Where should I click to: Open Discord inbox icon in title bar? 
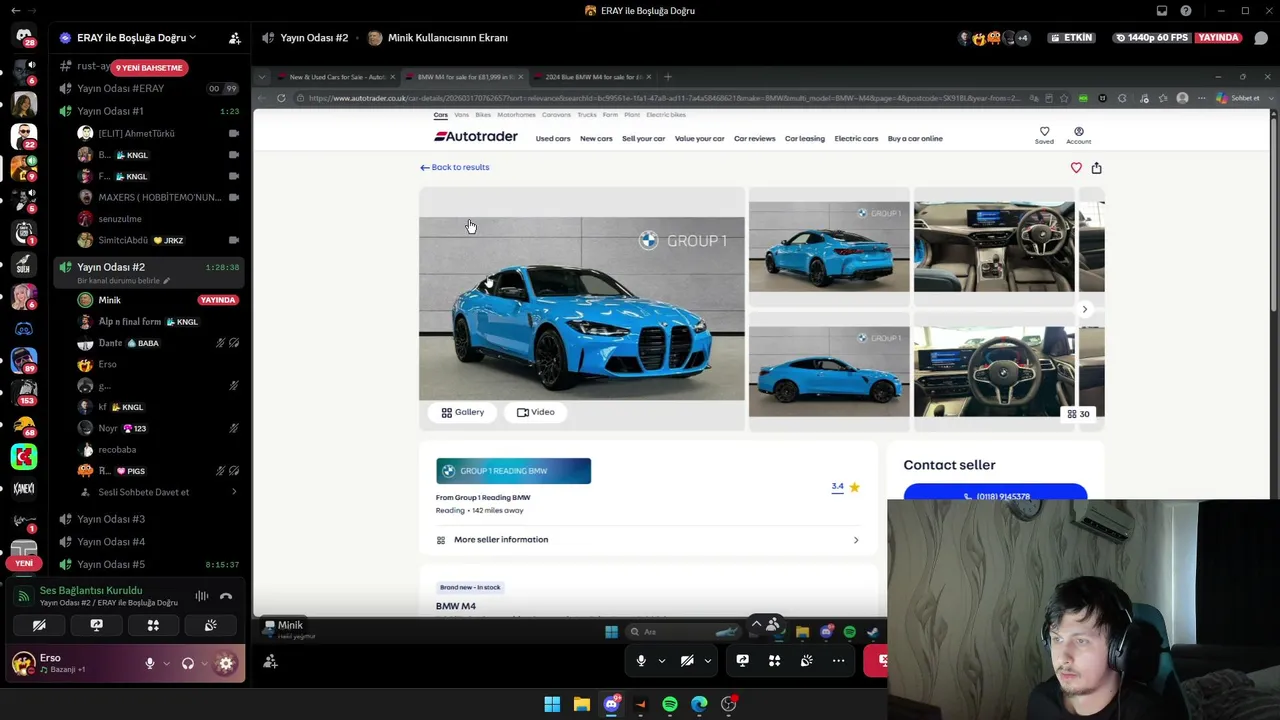pyautogui.click(x=1162, y=11)
